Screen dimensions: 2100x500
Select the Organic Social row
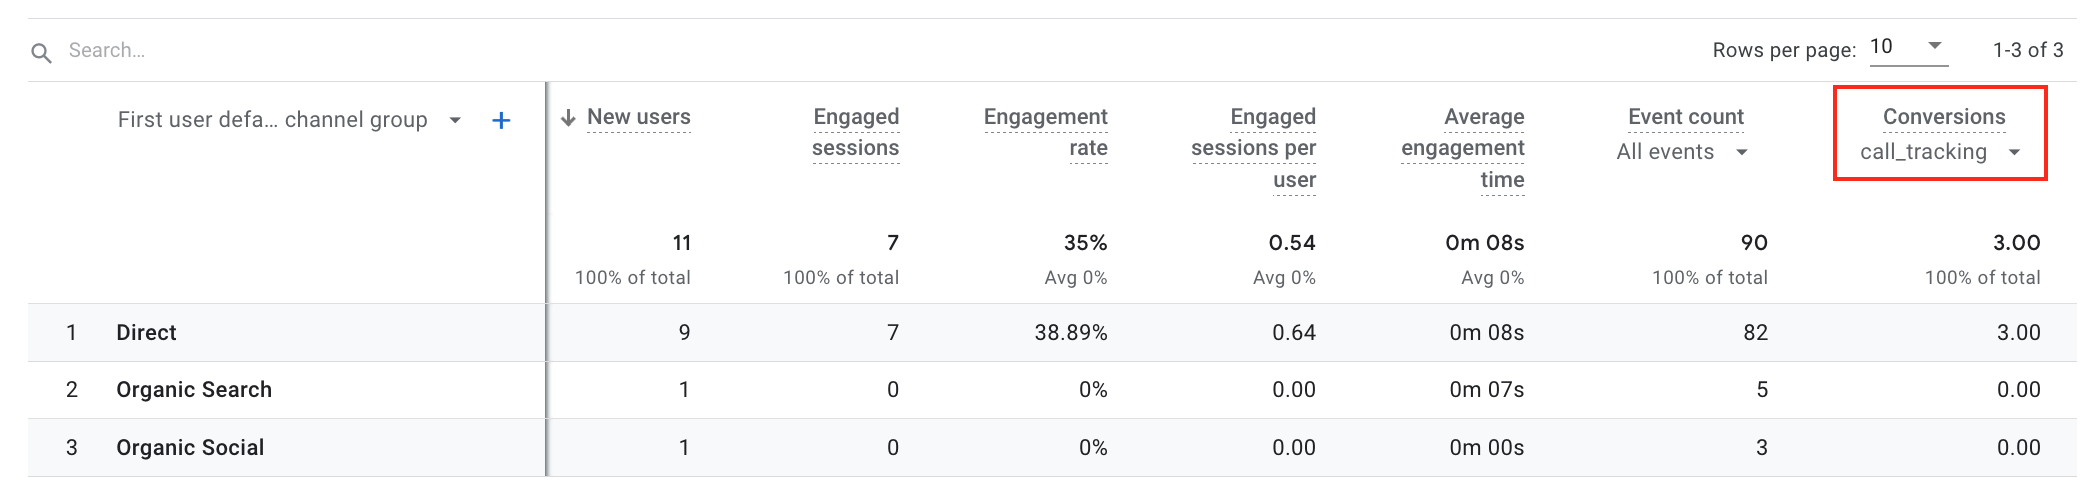pyautogui.click(x=190, y=448)
